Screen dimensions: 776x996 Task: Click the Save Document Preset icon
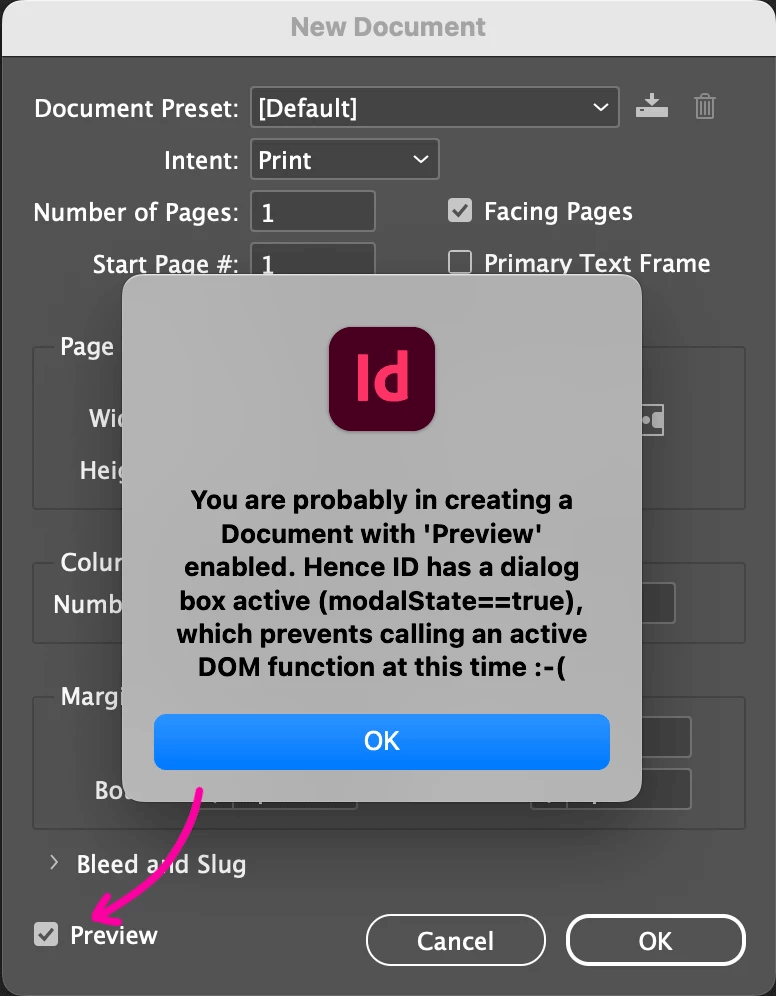[x=650, y=106]
